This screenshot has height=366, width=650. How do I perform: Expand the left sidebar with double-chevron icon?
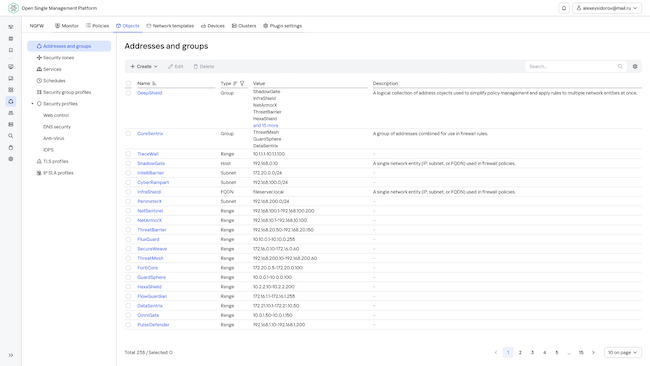pyautogui.click(x=11, y=355)
